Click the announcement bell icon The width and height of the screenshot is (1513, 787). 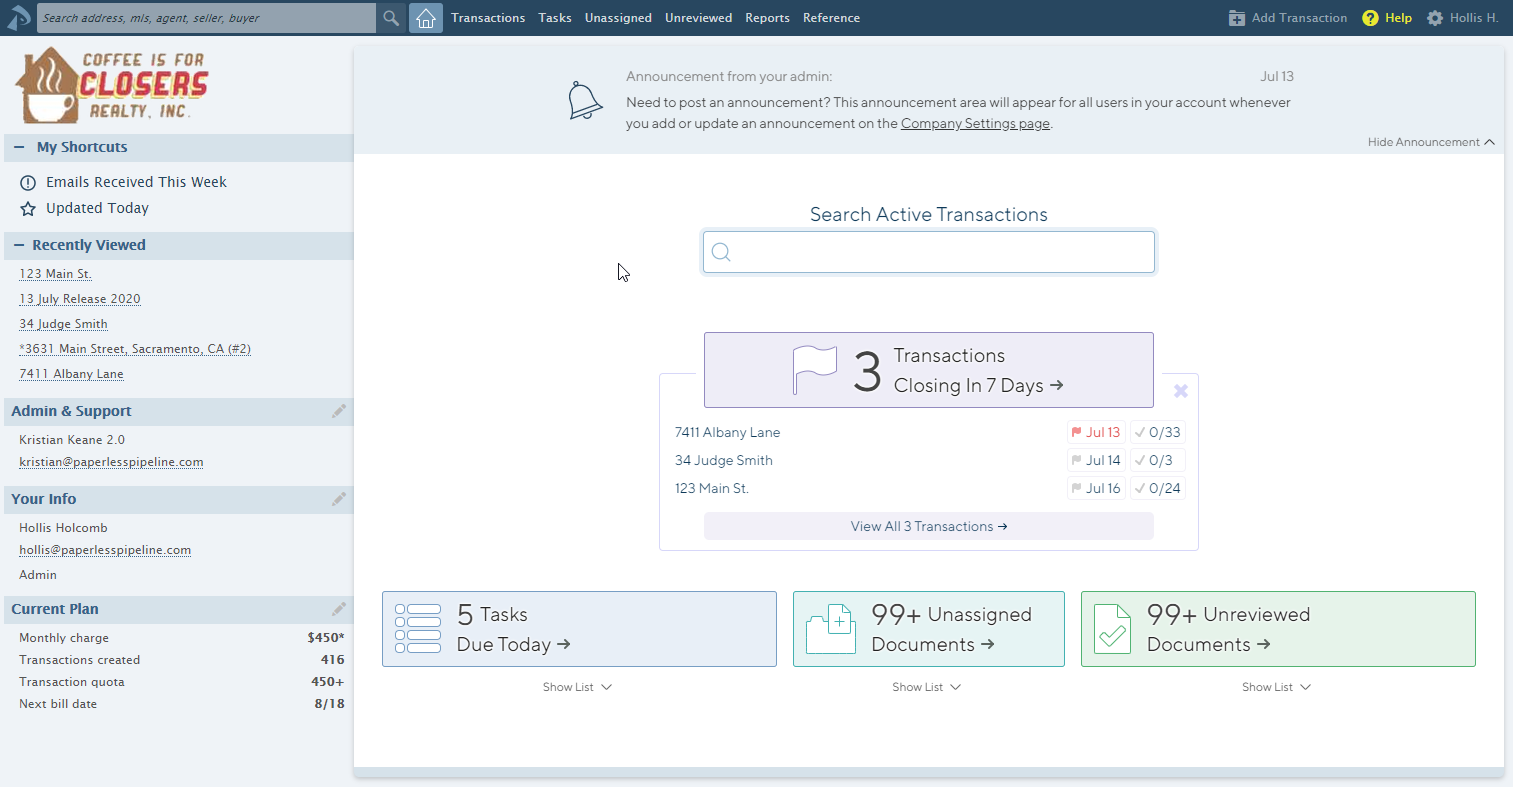click(x=585, y=101)
